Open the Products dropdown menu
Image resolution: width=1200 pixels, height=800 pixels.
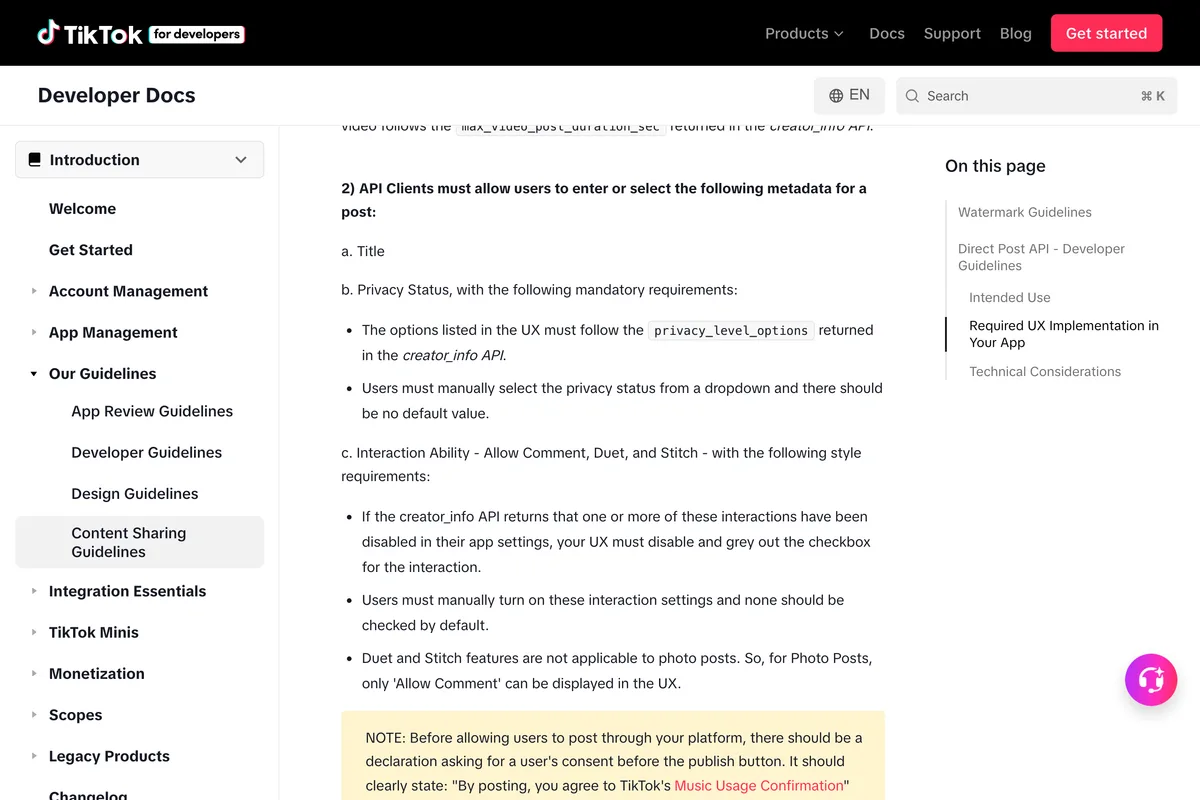pyautogui.click(x=805, y=33)
